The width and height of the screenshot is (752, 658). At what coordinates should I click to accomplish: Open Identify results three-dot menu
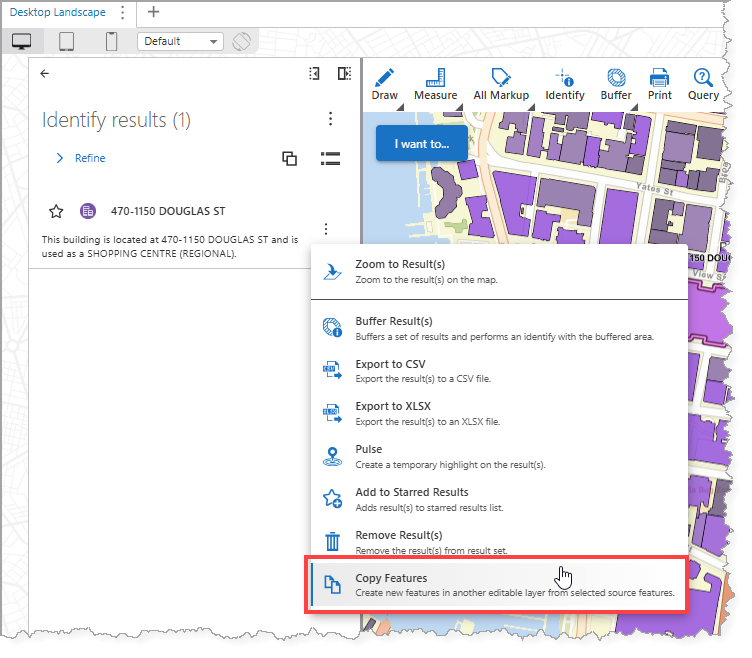tap(330, 119)
